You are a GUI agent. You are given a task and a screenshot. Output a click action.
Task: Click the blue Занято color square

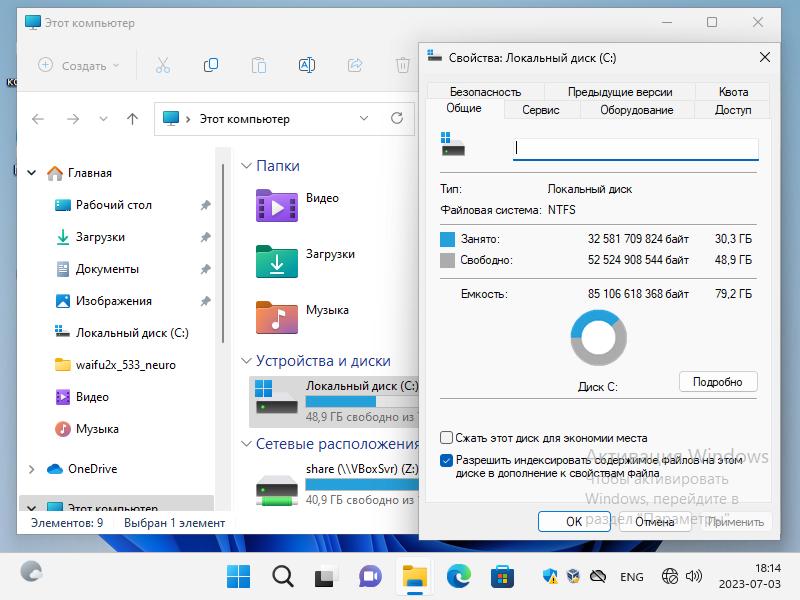coord(447,239)
